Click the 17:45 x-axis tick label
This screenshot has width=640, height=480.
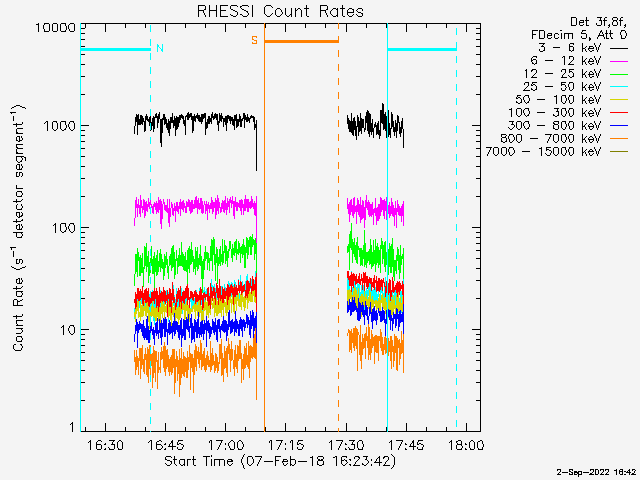406,445
